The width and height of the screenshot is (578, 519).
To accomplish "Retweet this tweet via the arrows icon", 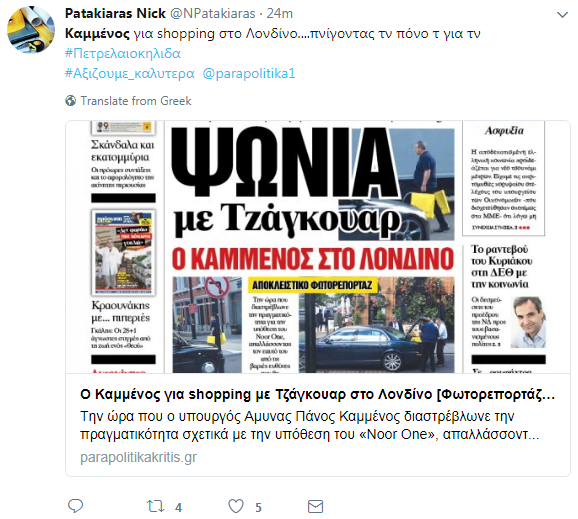I will point(156,506).
